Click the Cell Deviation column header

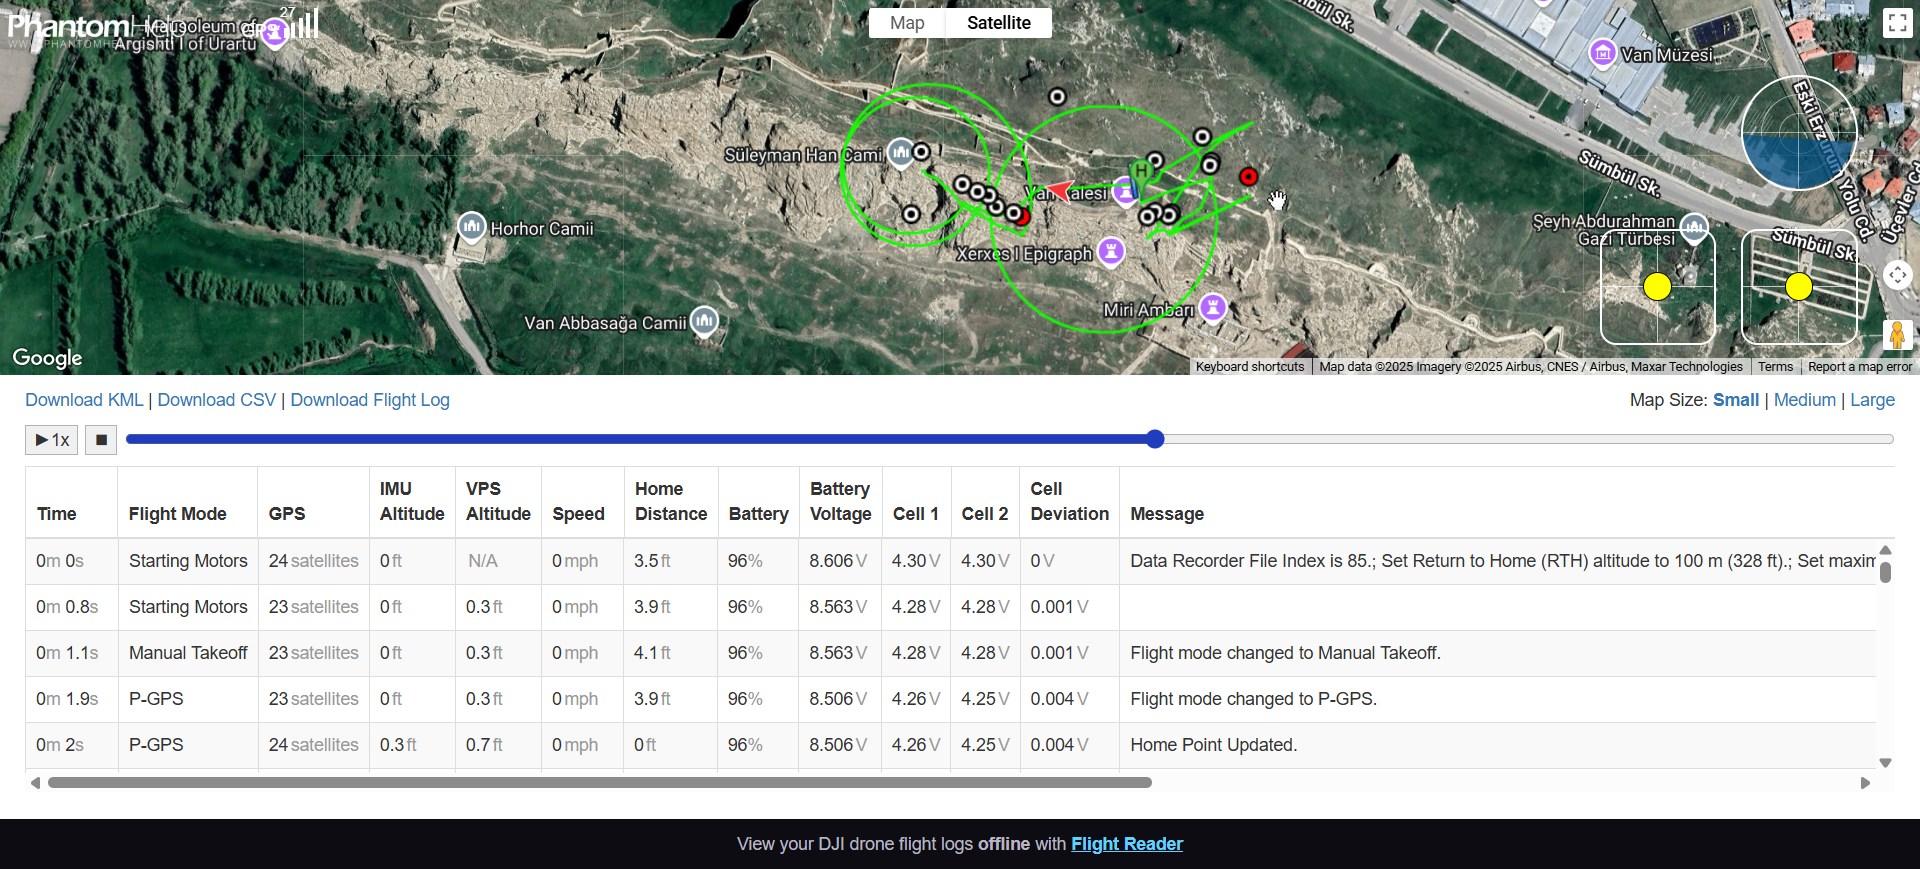[1069, 501]
